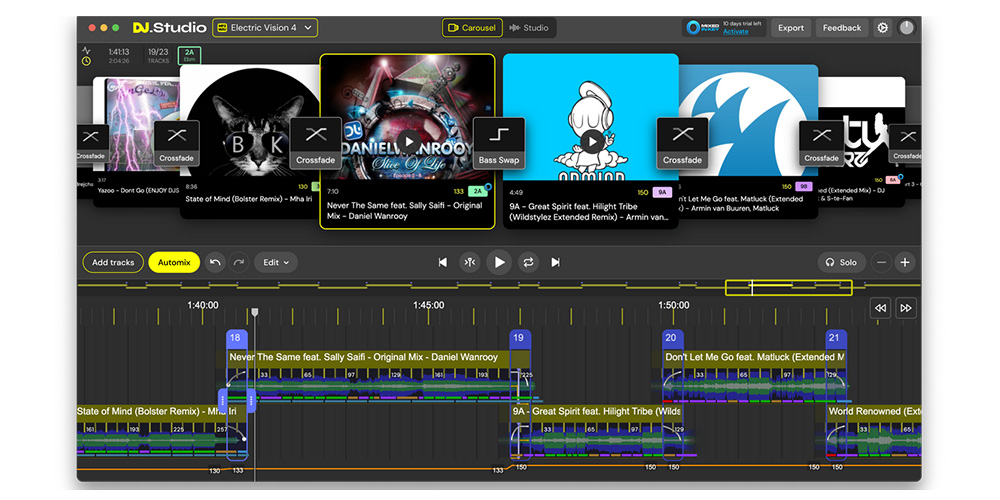Screen dimensions: 1000x500
Task: Skip to the next track
Action: pyautogui.click(x=556, y=262)
